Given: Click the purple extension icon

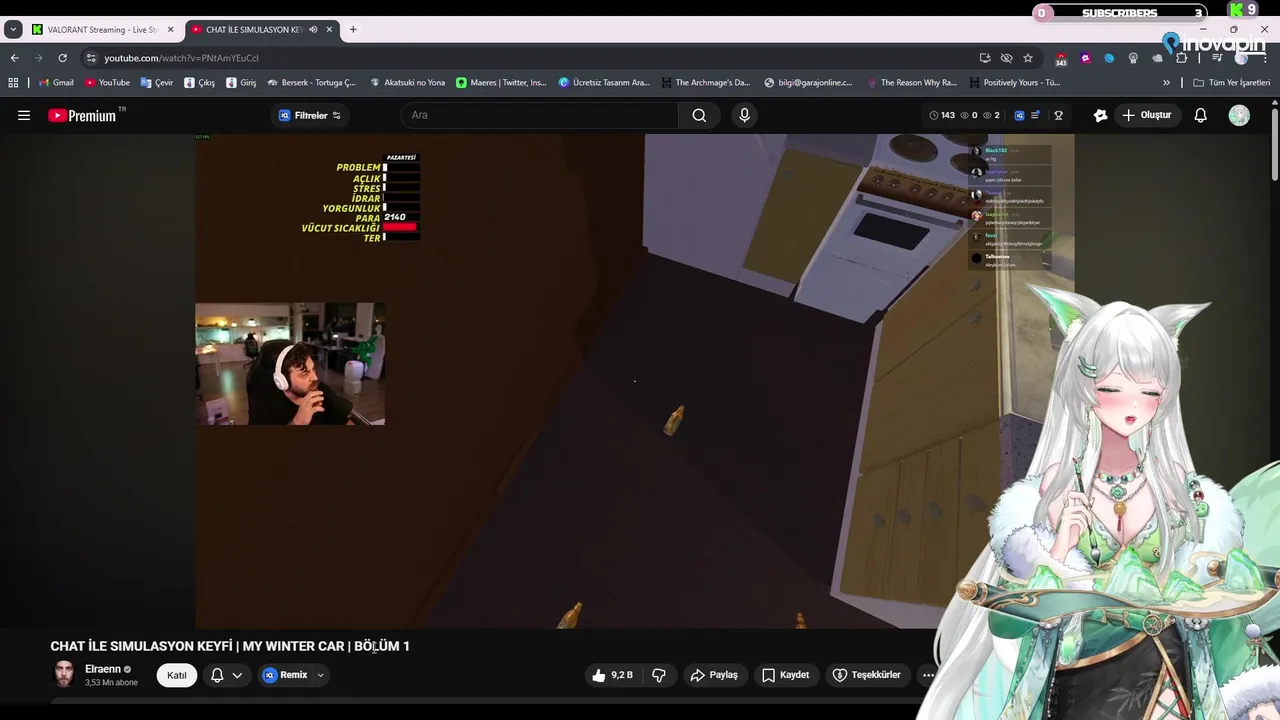Looking at the screenshot, I should point(1085,58).
